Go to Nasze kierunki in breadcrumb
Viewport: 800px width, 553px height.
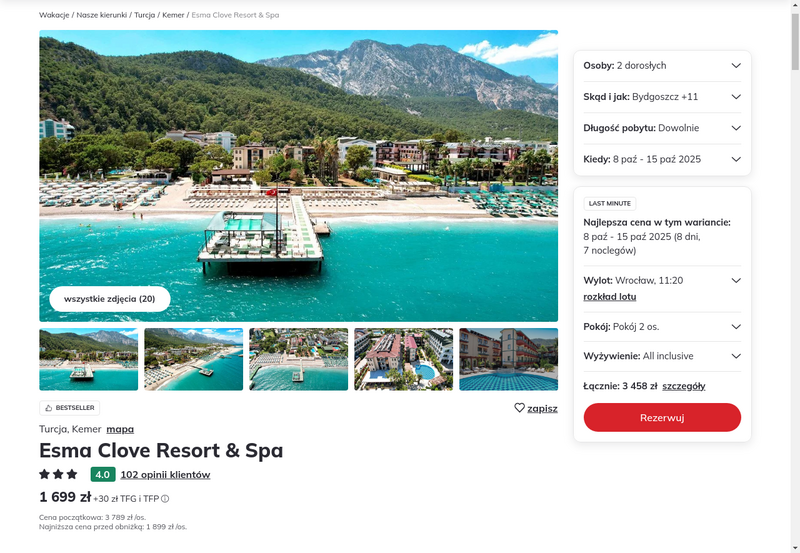tap(102, 15)
